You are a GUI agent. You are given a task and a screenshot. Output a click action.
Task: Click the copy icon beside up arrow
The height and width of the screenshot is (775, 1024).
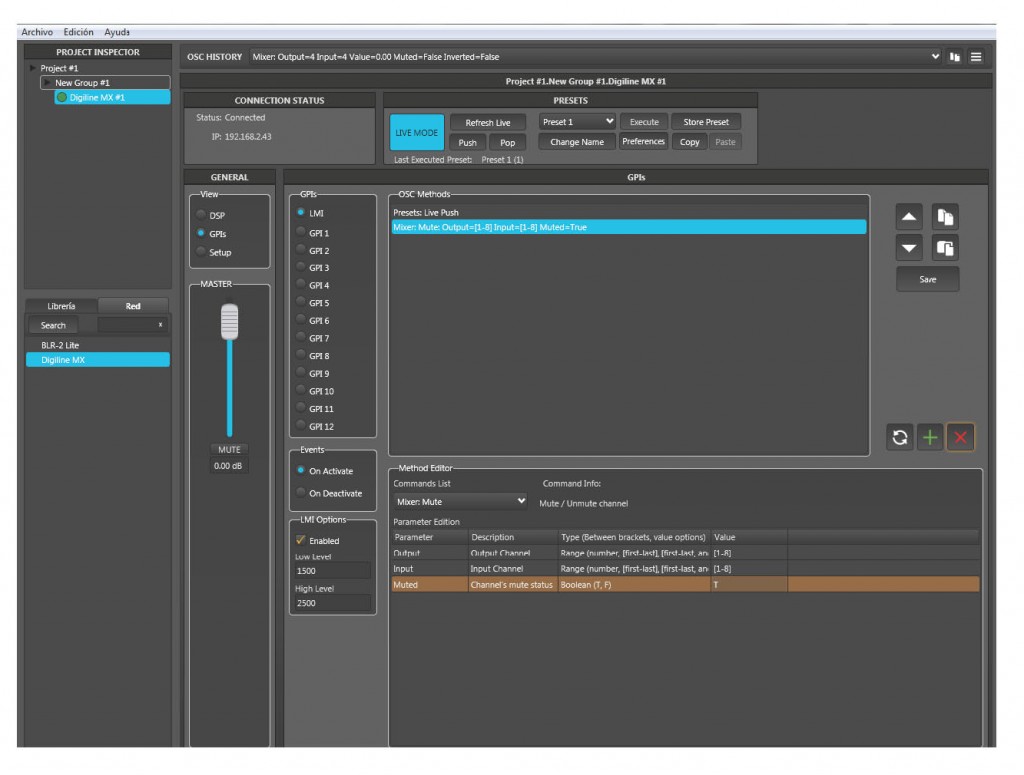(x=945, y=217)
